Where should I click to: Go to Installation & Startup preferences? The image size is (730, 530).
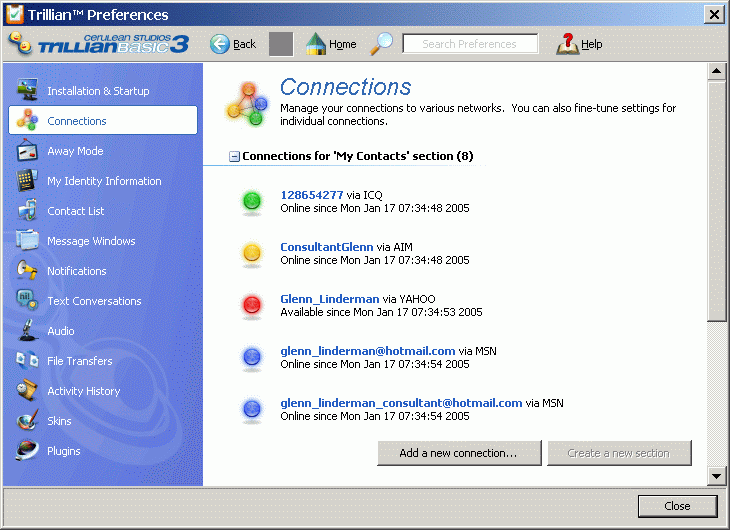pyautogui.click(x=98, y=91)
